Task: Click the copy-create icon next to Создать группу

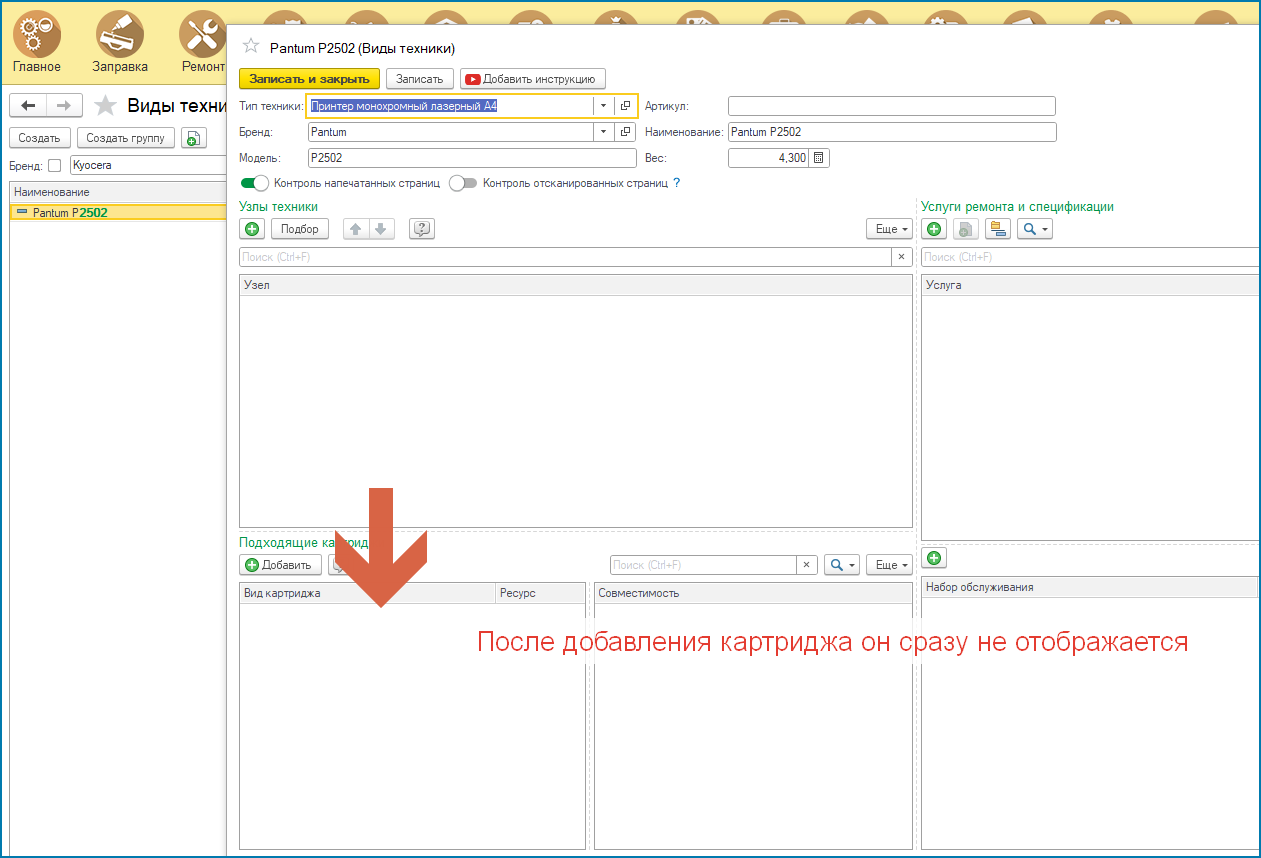Action: 193,138
